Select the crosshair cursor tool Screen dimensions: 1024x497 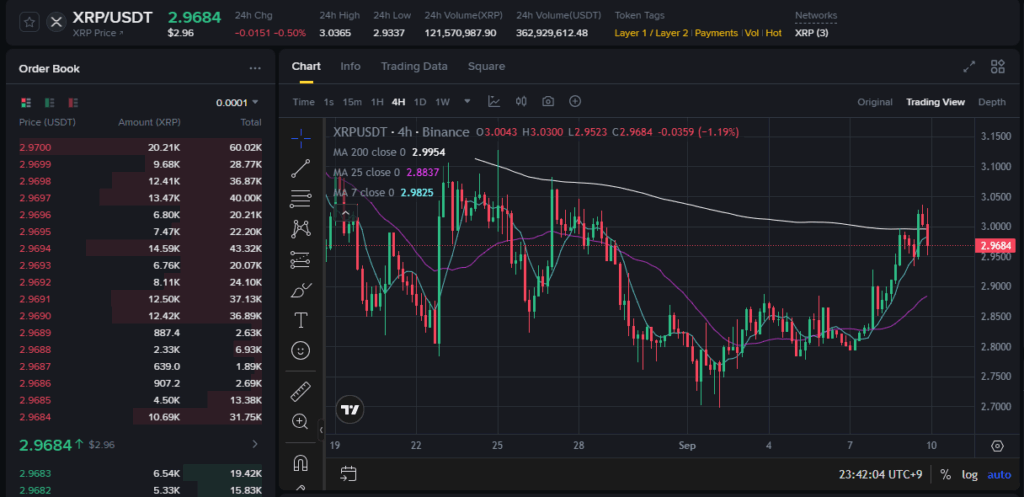300,136
